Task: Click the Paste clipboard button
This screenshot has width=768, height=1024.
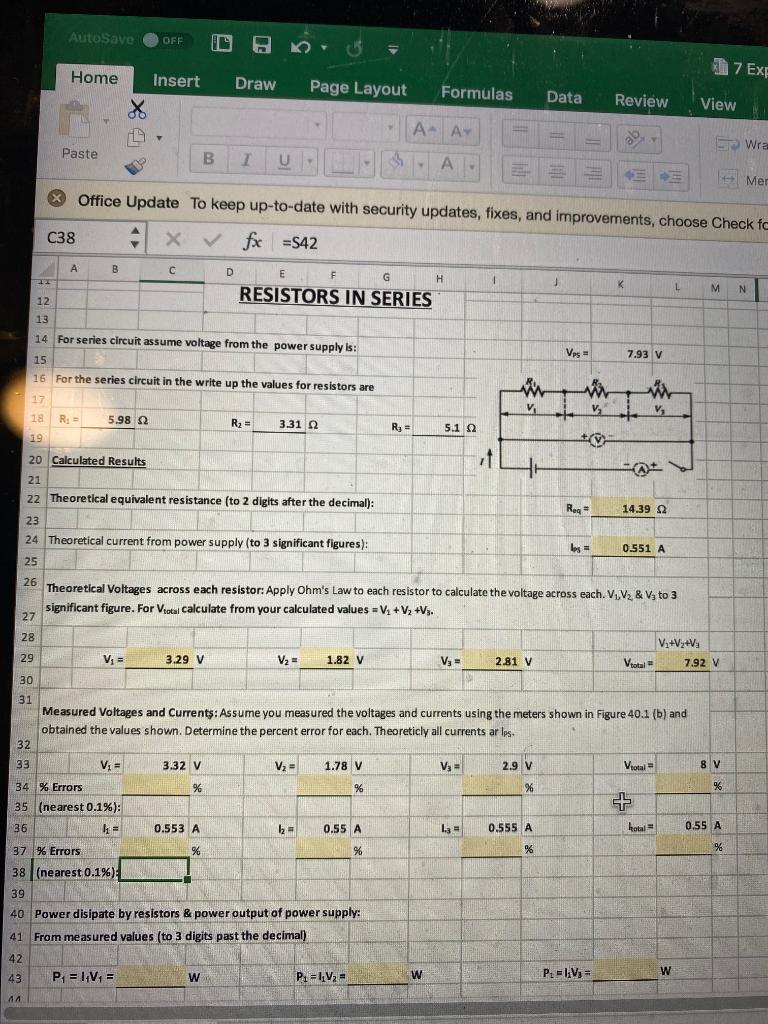Action: [78, 131]
